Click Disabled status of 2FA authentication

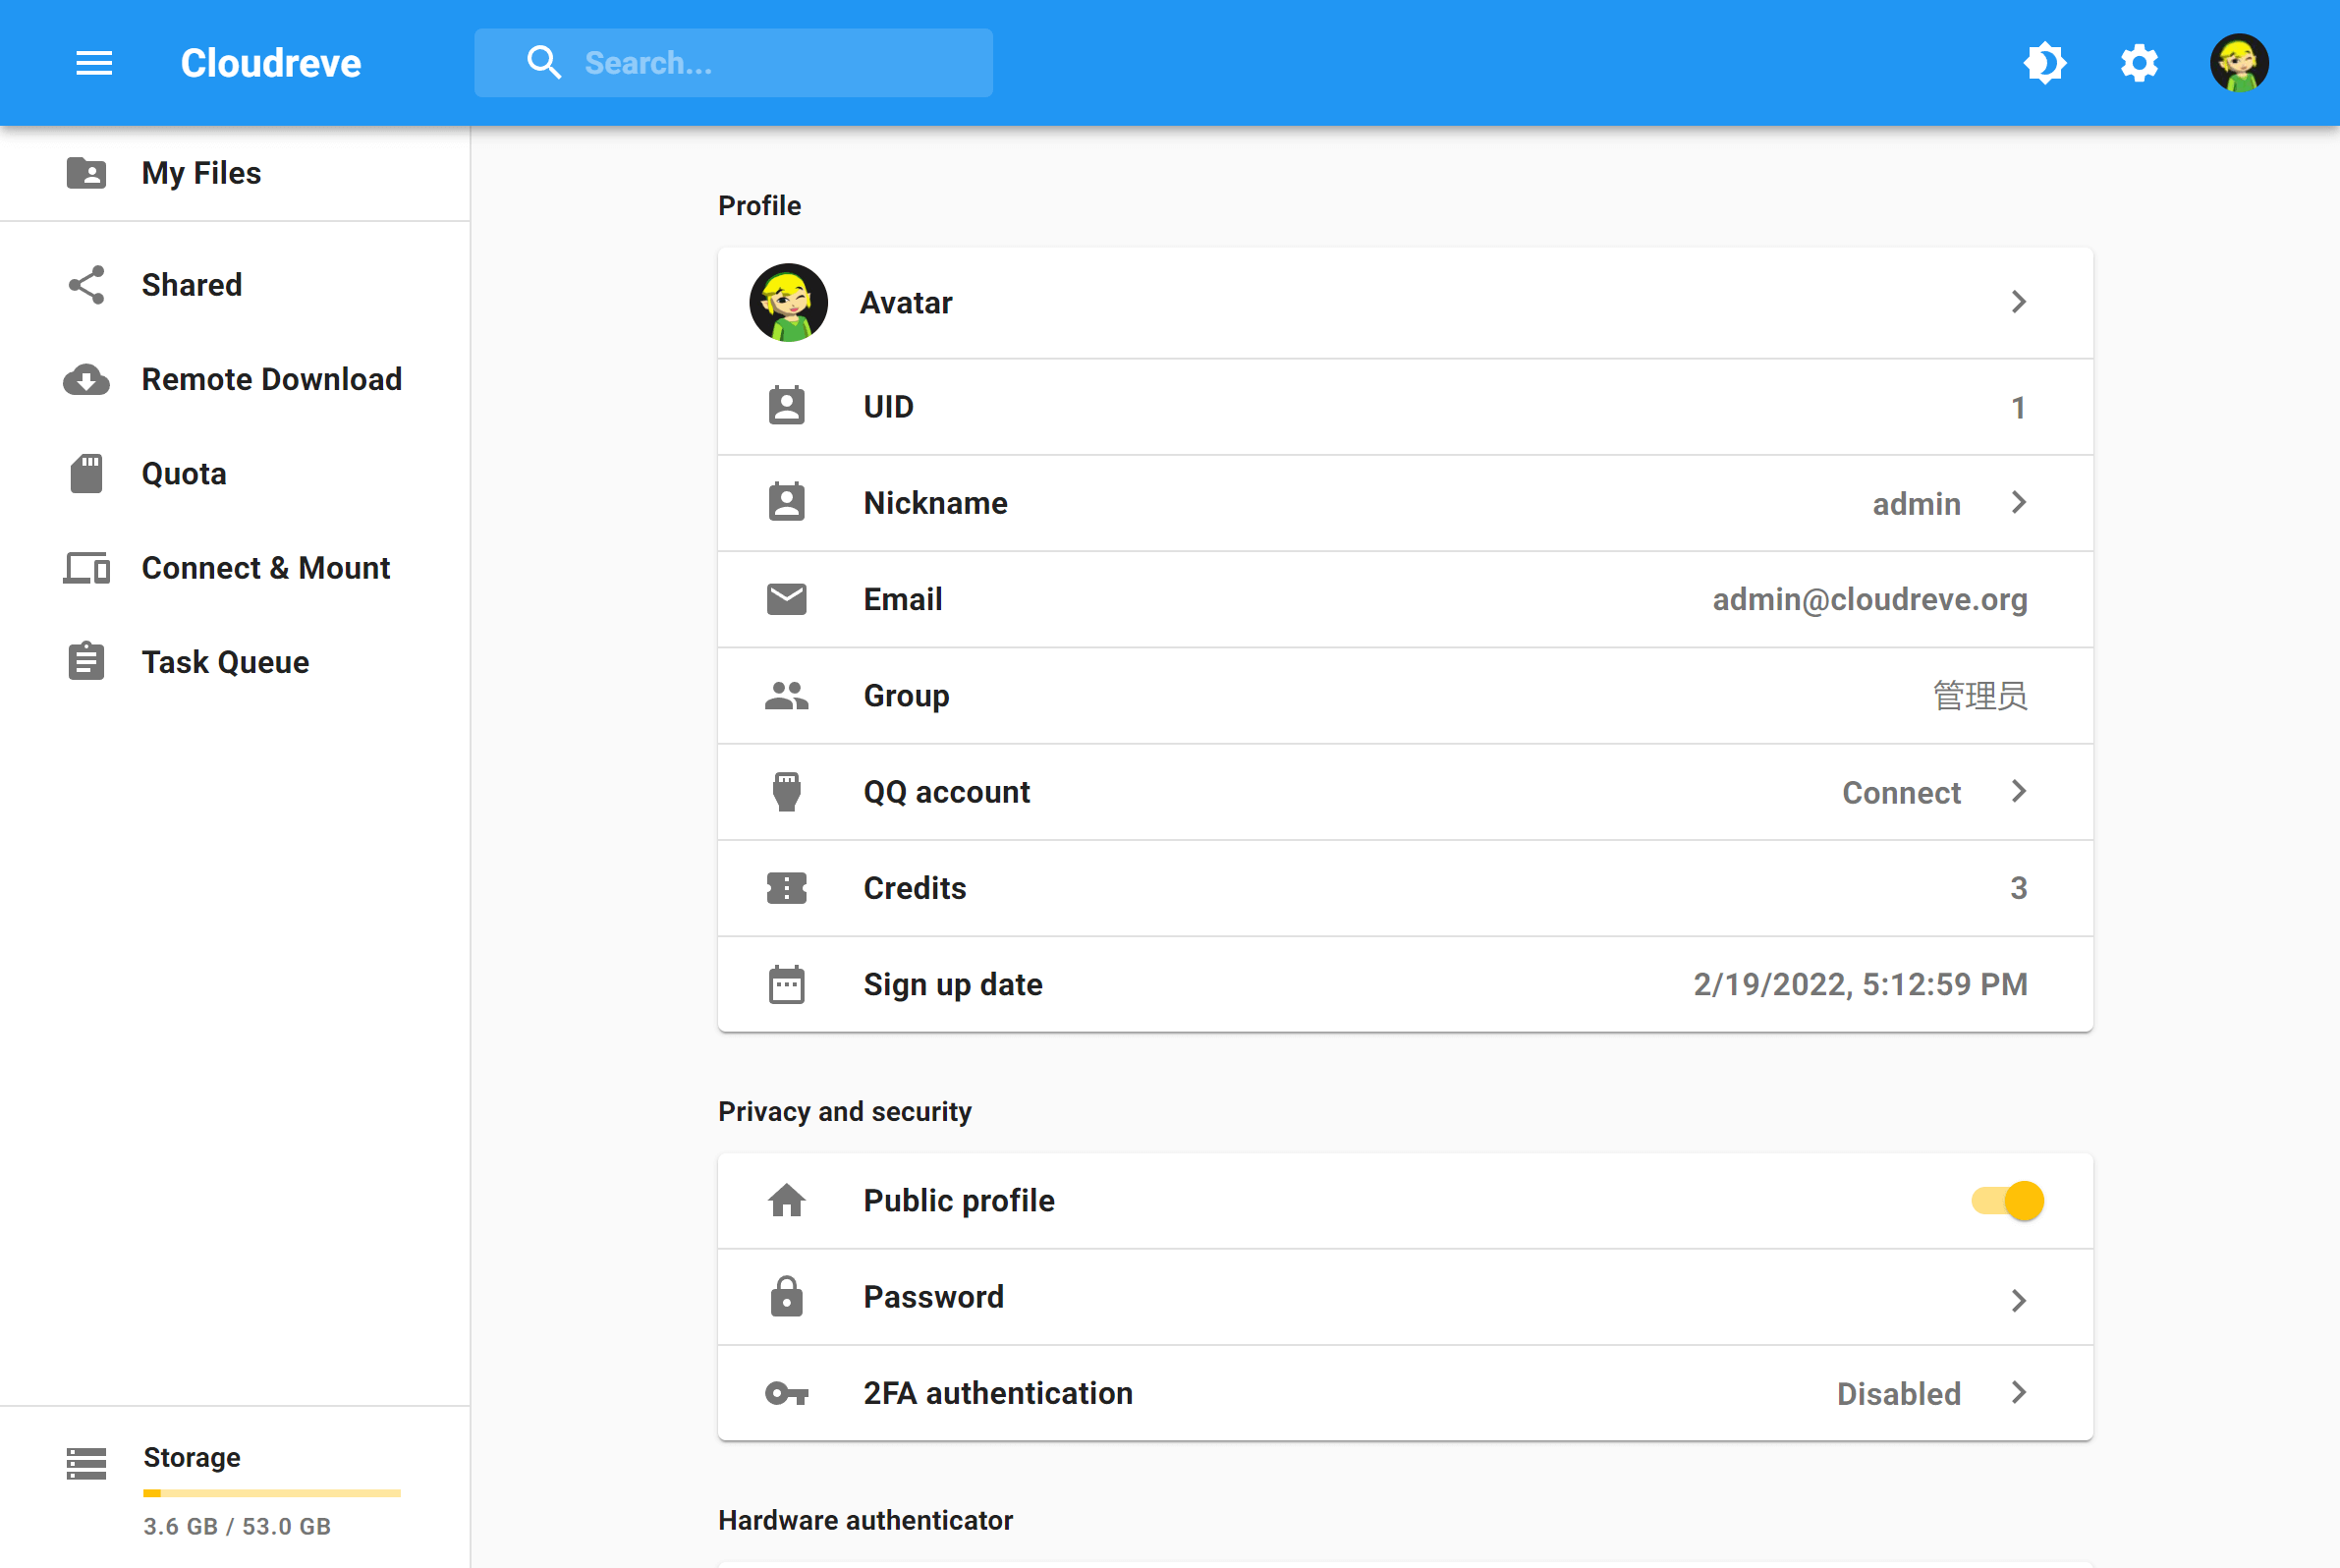pos(1898,1393)
